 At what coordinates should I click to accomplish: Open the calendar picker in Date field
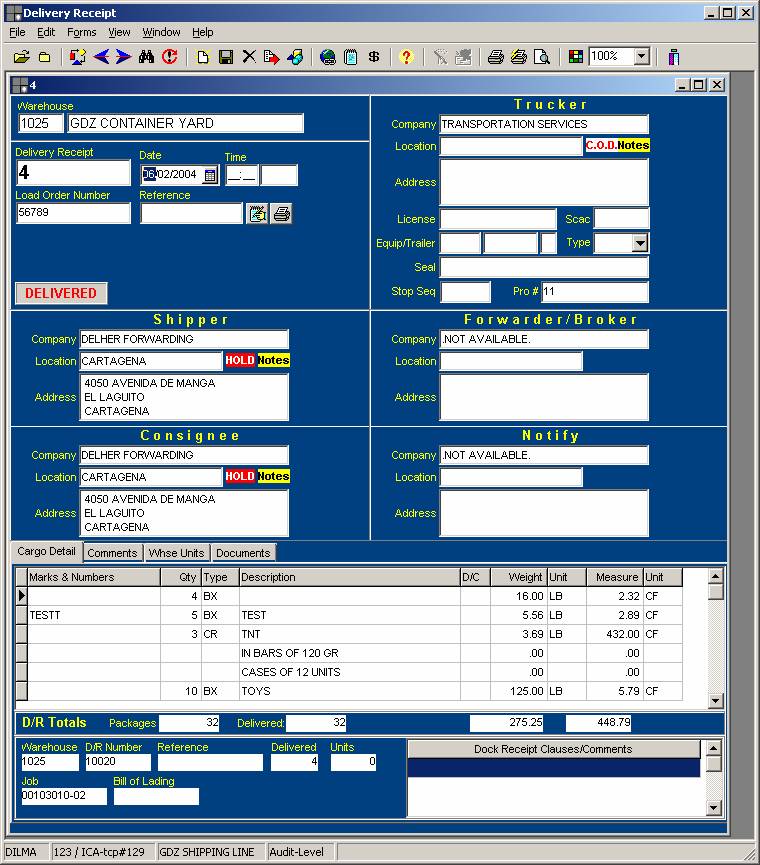210,176
